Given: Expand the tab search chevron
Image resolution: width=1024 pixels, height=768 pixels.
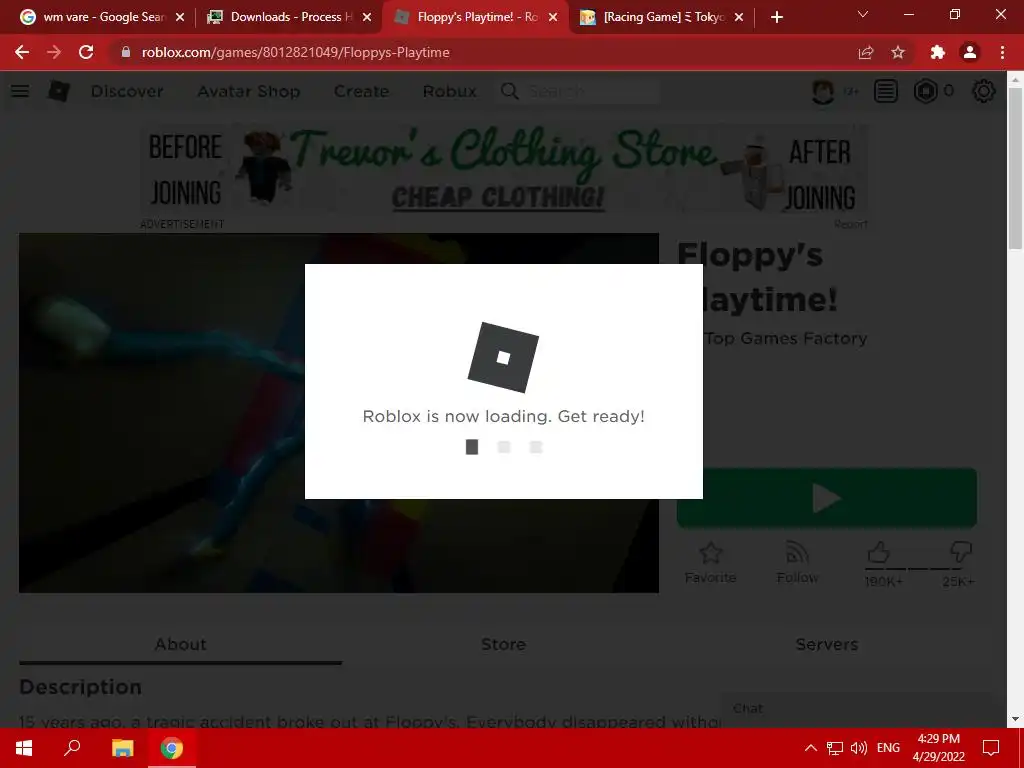Looking at the screenshot, I should tap(863, 14).
